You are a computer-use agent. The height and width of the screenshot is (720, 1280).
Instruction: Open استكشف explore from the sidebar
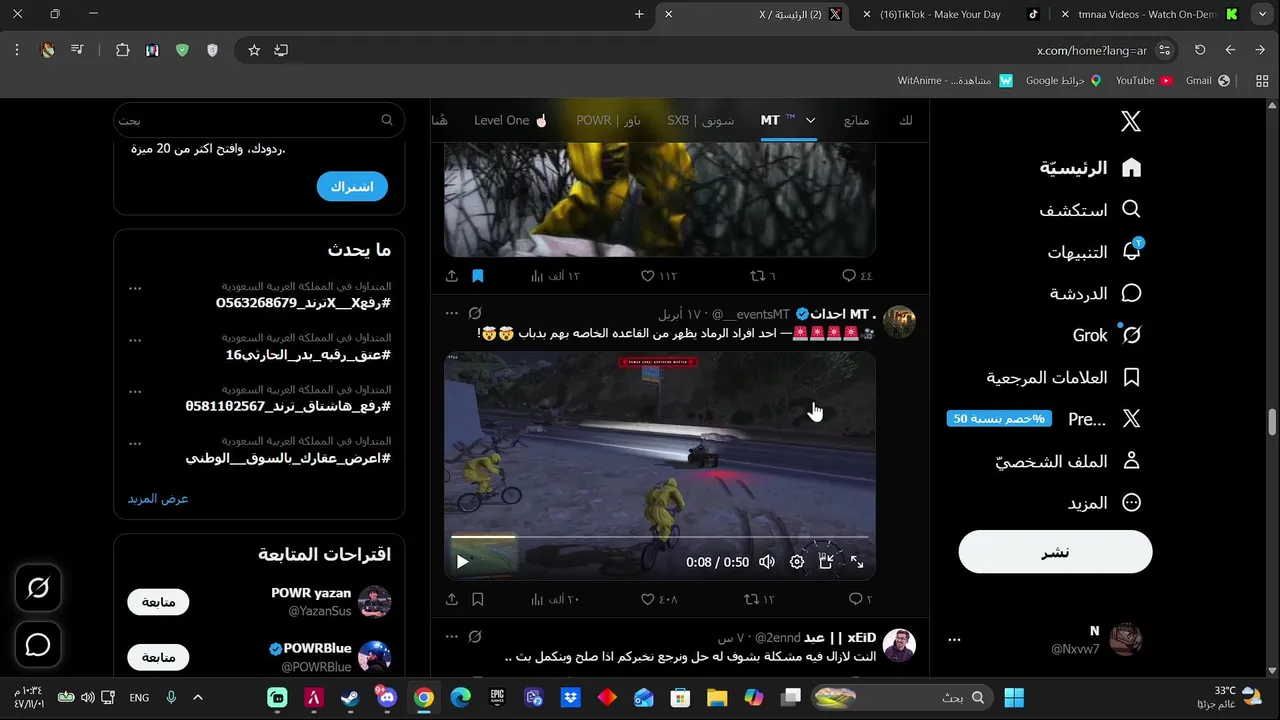point(1090,210)
